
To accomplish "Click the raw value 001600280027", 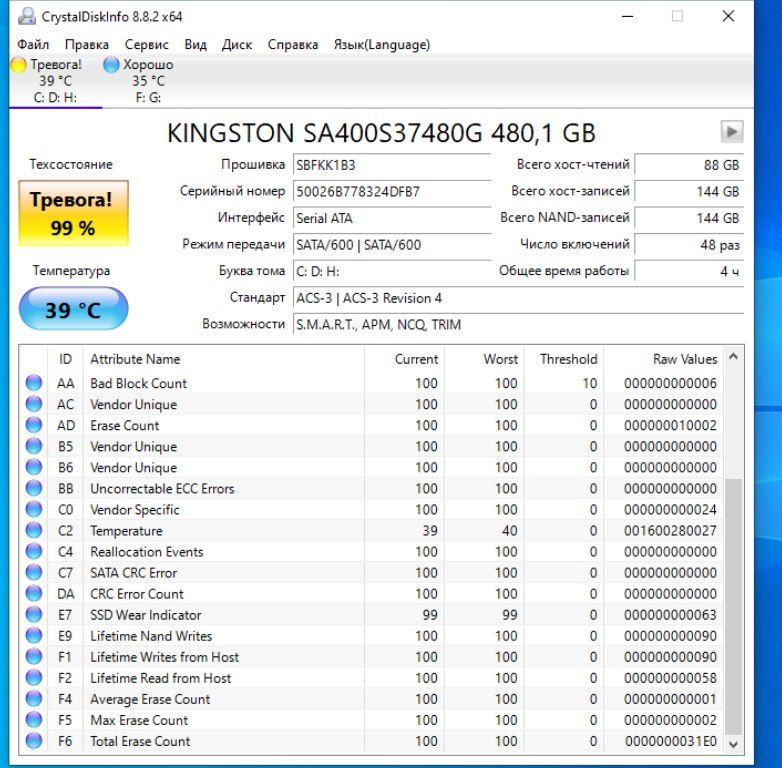I will coord(670,530).
